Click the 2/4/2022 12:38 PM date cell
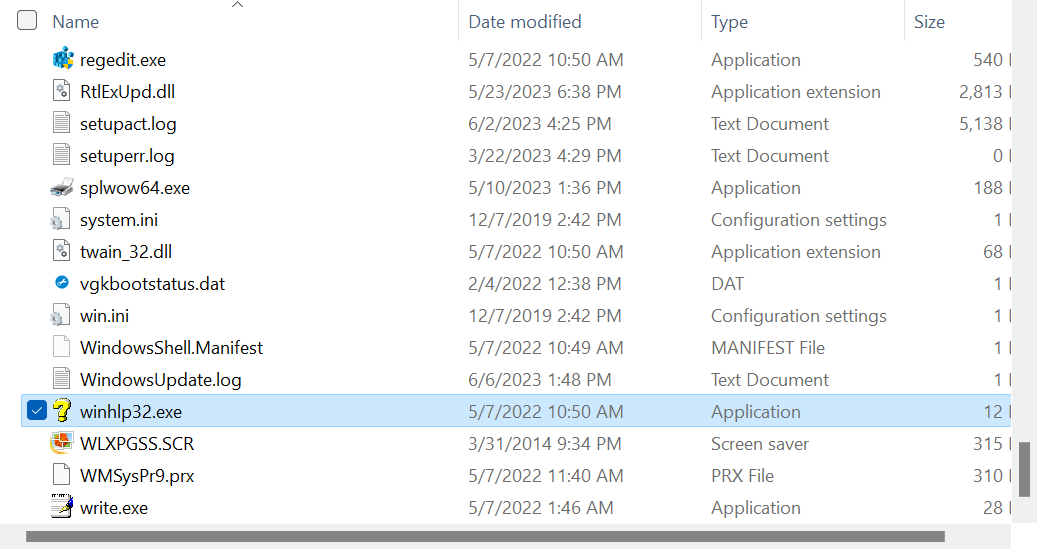1037x549 pixels. (545, 284)
